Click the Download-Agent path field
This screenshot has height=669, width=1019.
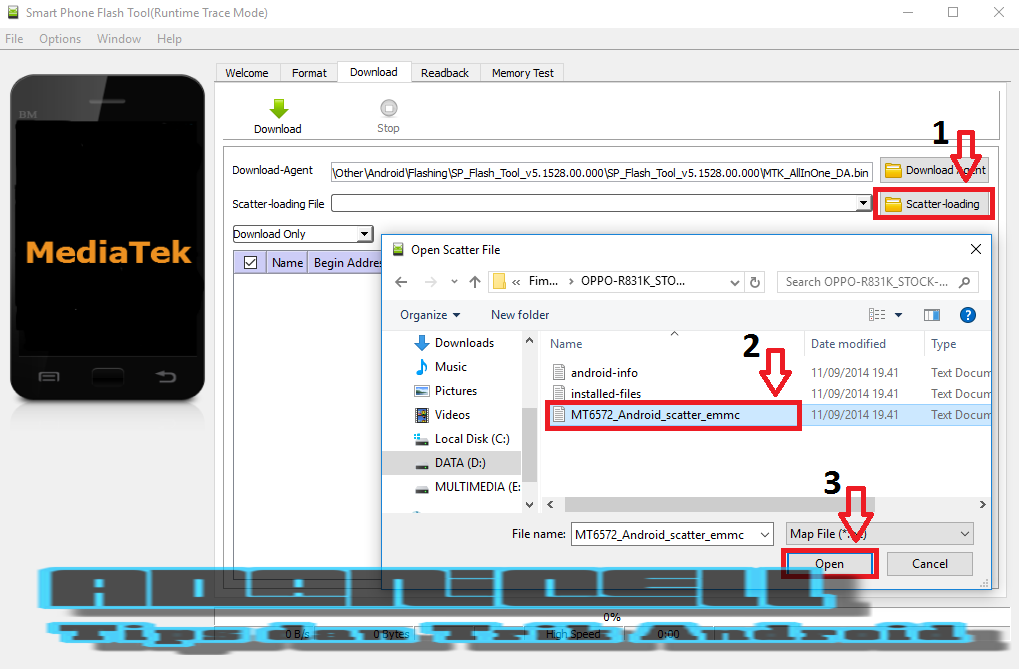pyautogui.click(x=601, y=172)
